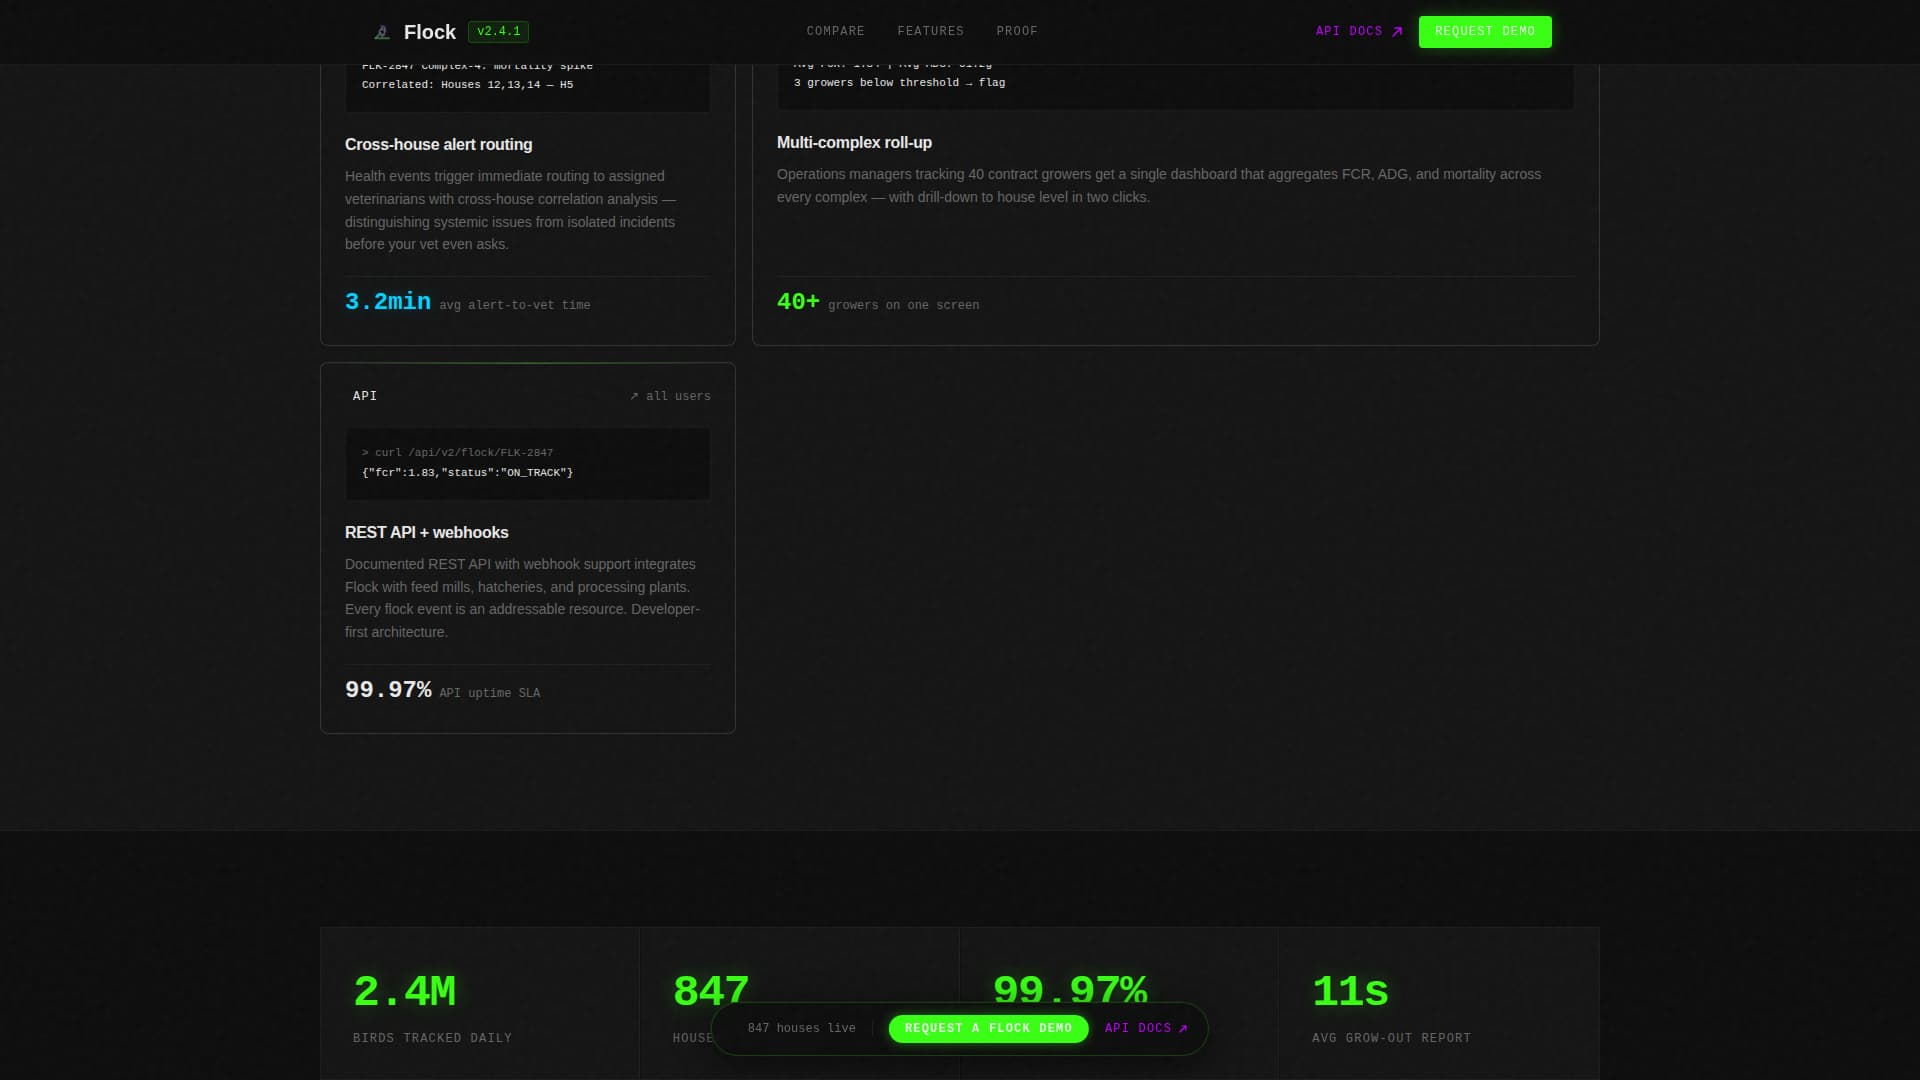Click the '847 houses live' status text
Image resolution: width=1920 pixels, height=1080 pixels.
[x=802, y=1028]
